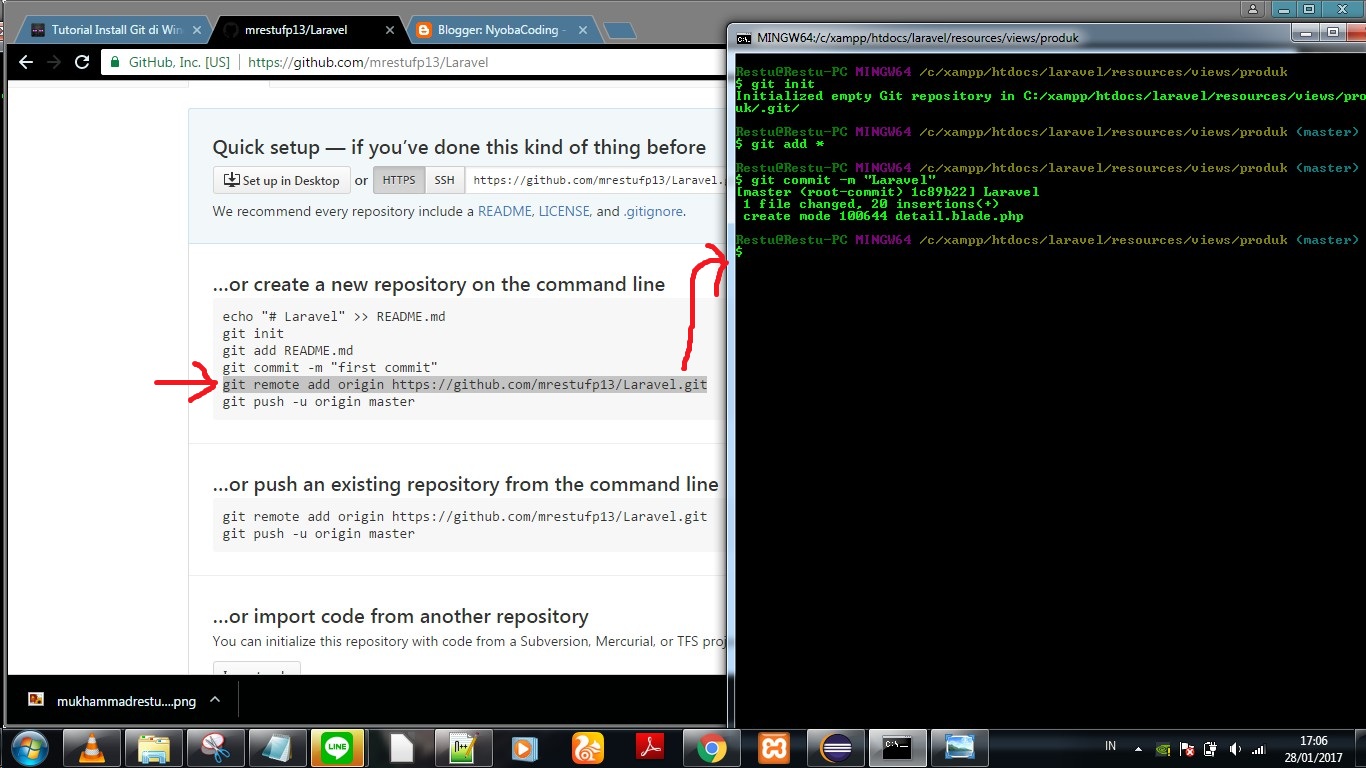The height and width of the screenshot is (768, 1366).
Task: Open the blank document taskbar icon
Action: point(401,747)
